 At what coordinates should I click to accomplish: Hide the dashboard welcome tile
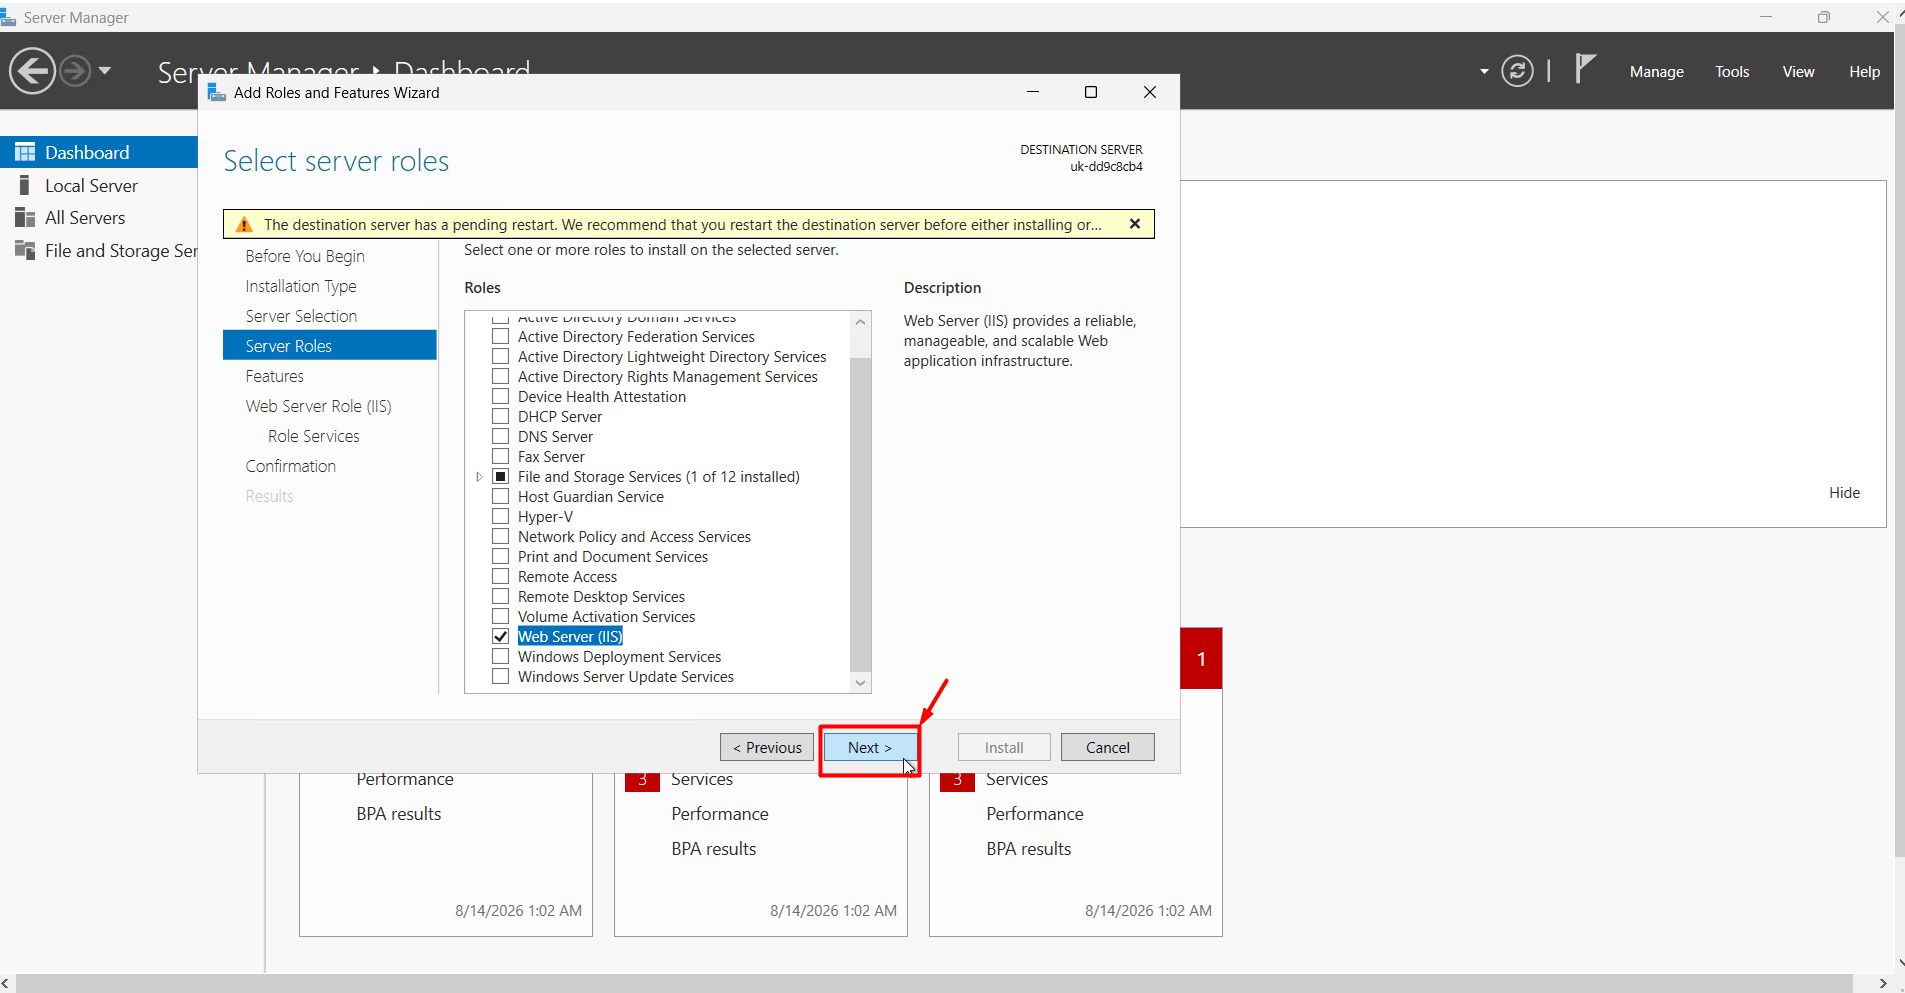[x=1844, y=492]
